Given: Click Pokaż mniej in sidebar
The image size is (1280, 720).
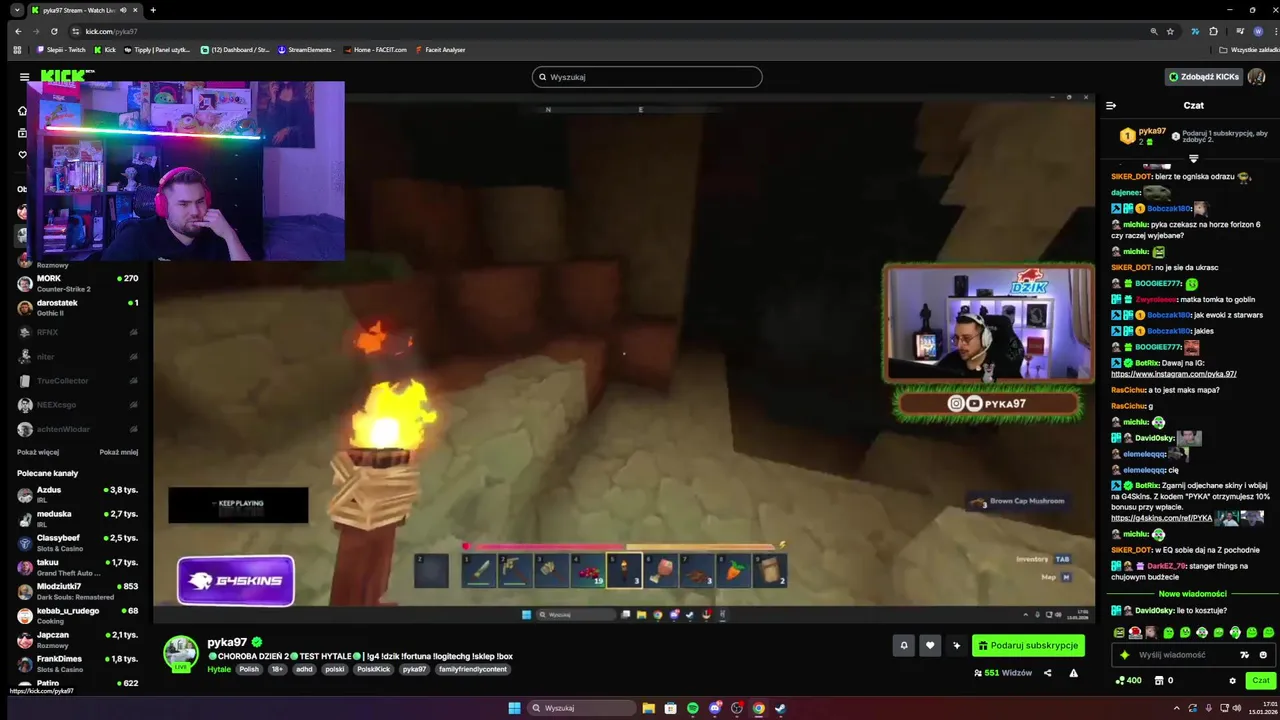Looking at the screenshot, I should point(119,452).
